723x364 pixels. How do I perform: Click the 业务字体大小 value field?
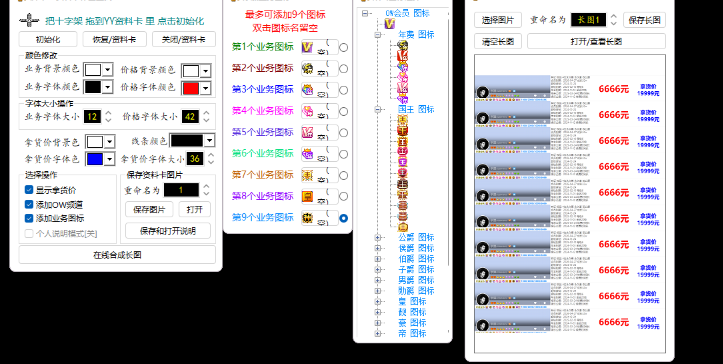(92, 117)
